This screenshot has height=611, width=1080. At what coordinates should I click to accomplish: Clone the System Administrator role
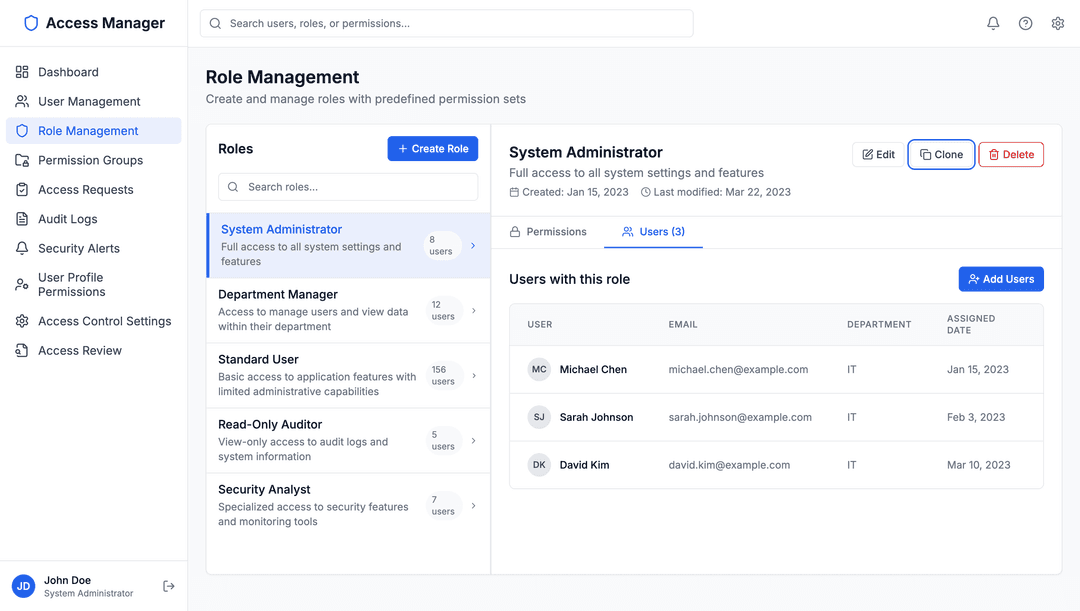pyautogui.click(x=941, y=154)
